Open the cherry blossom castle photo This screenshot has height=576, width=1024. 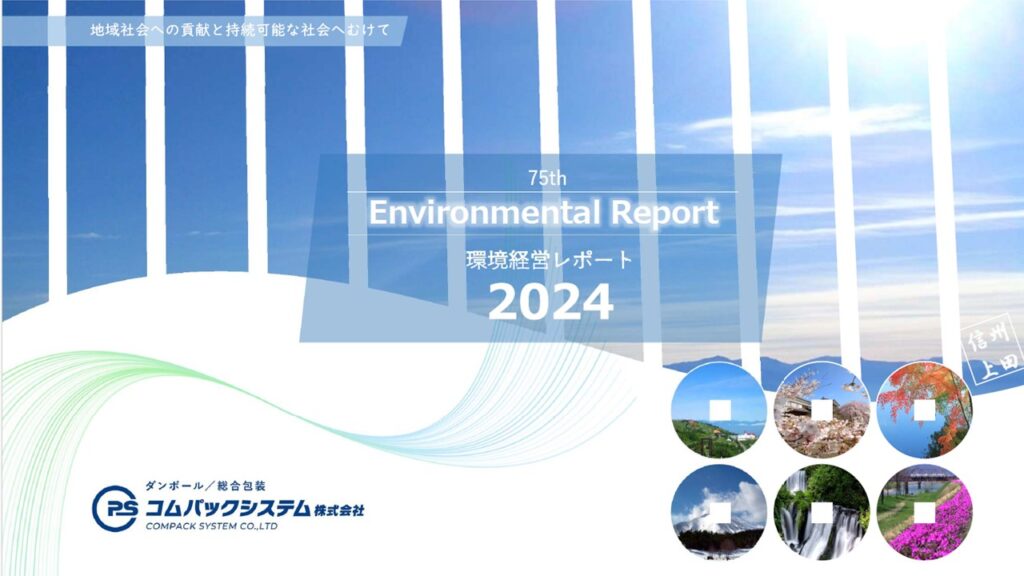[x=821, y=409]
